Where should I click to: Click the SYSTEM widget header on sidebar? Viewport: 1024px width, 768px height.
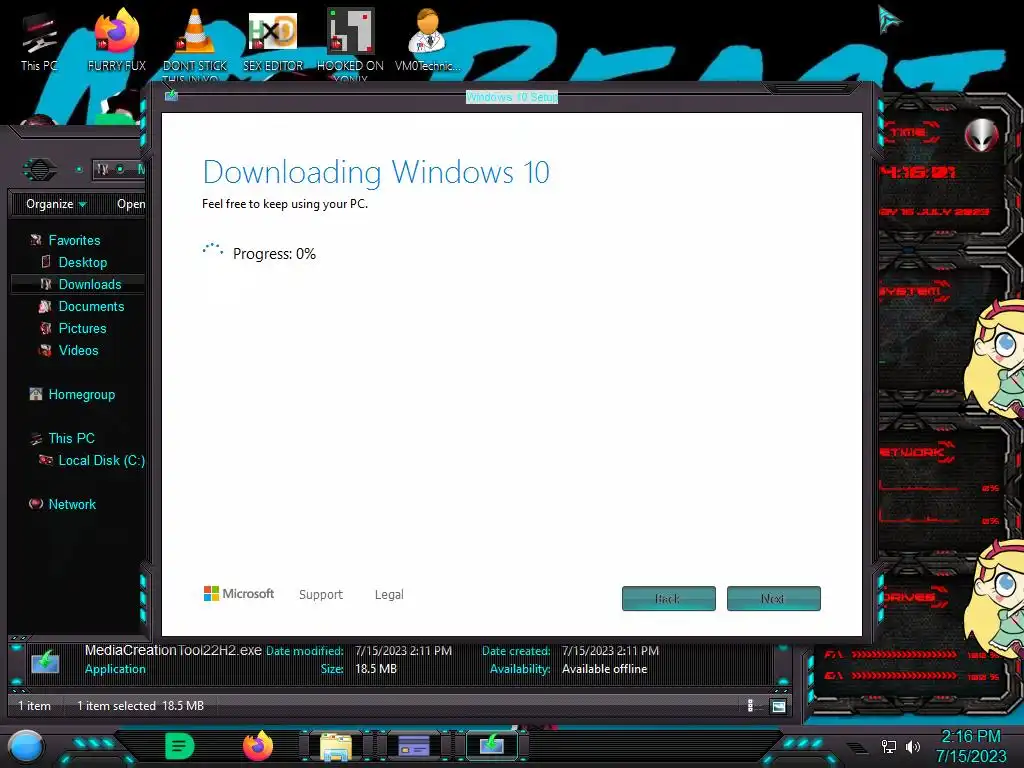pos(911,291)
